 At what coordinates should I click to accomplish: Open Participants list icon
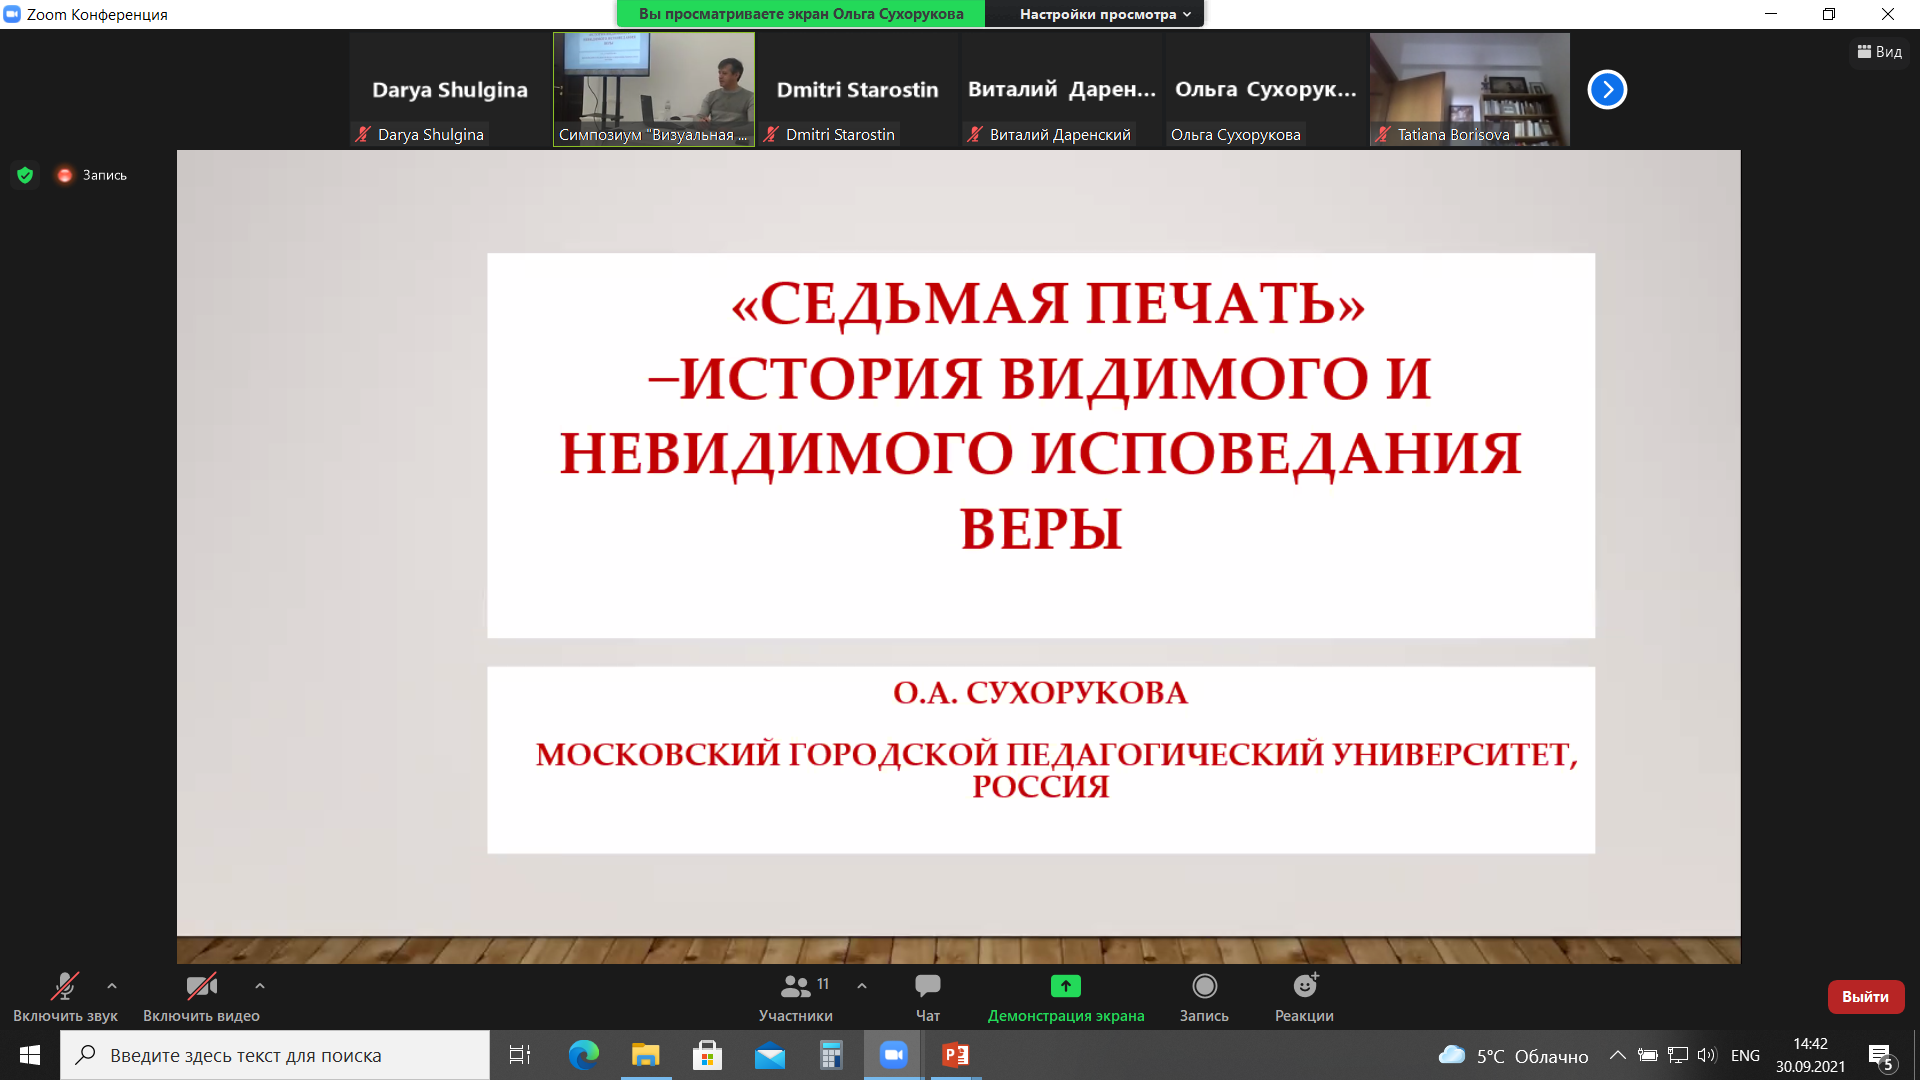pos(796,987)
